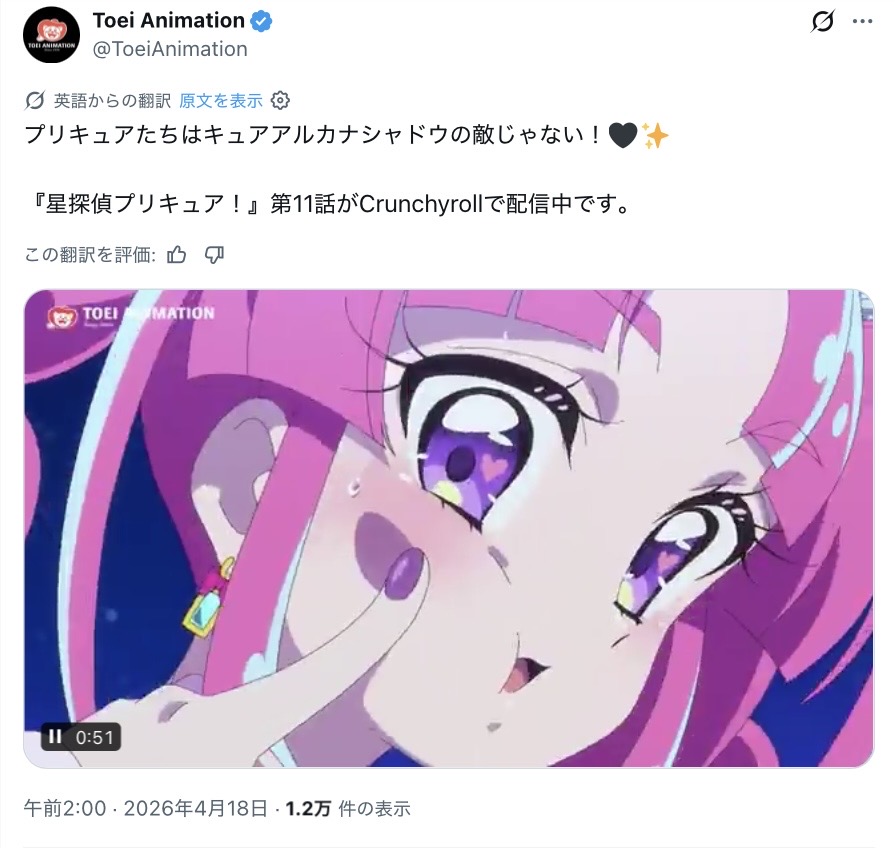
Task: View the 1.2万 views count
Action: (348, 808)
